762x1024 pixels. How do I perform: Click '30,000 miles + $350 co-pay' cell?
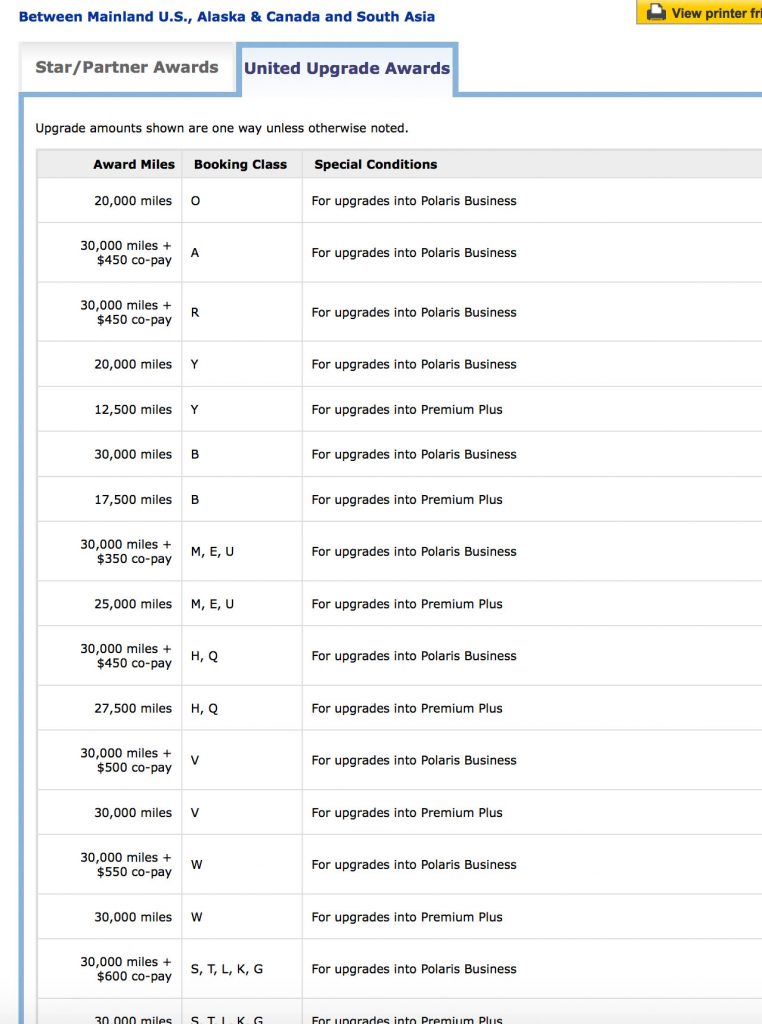tap(126, 551)
